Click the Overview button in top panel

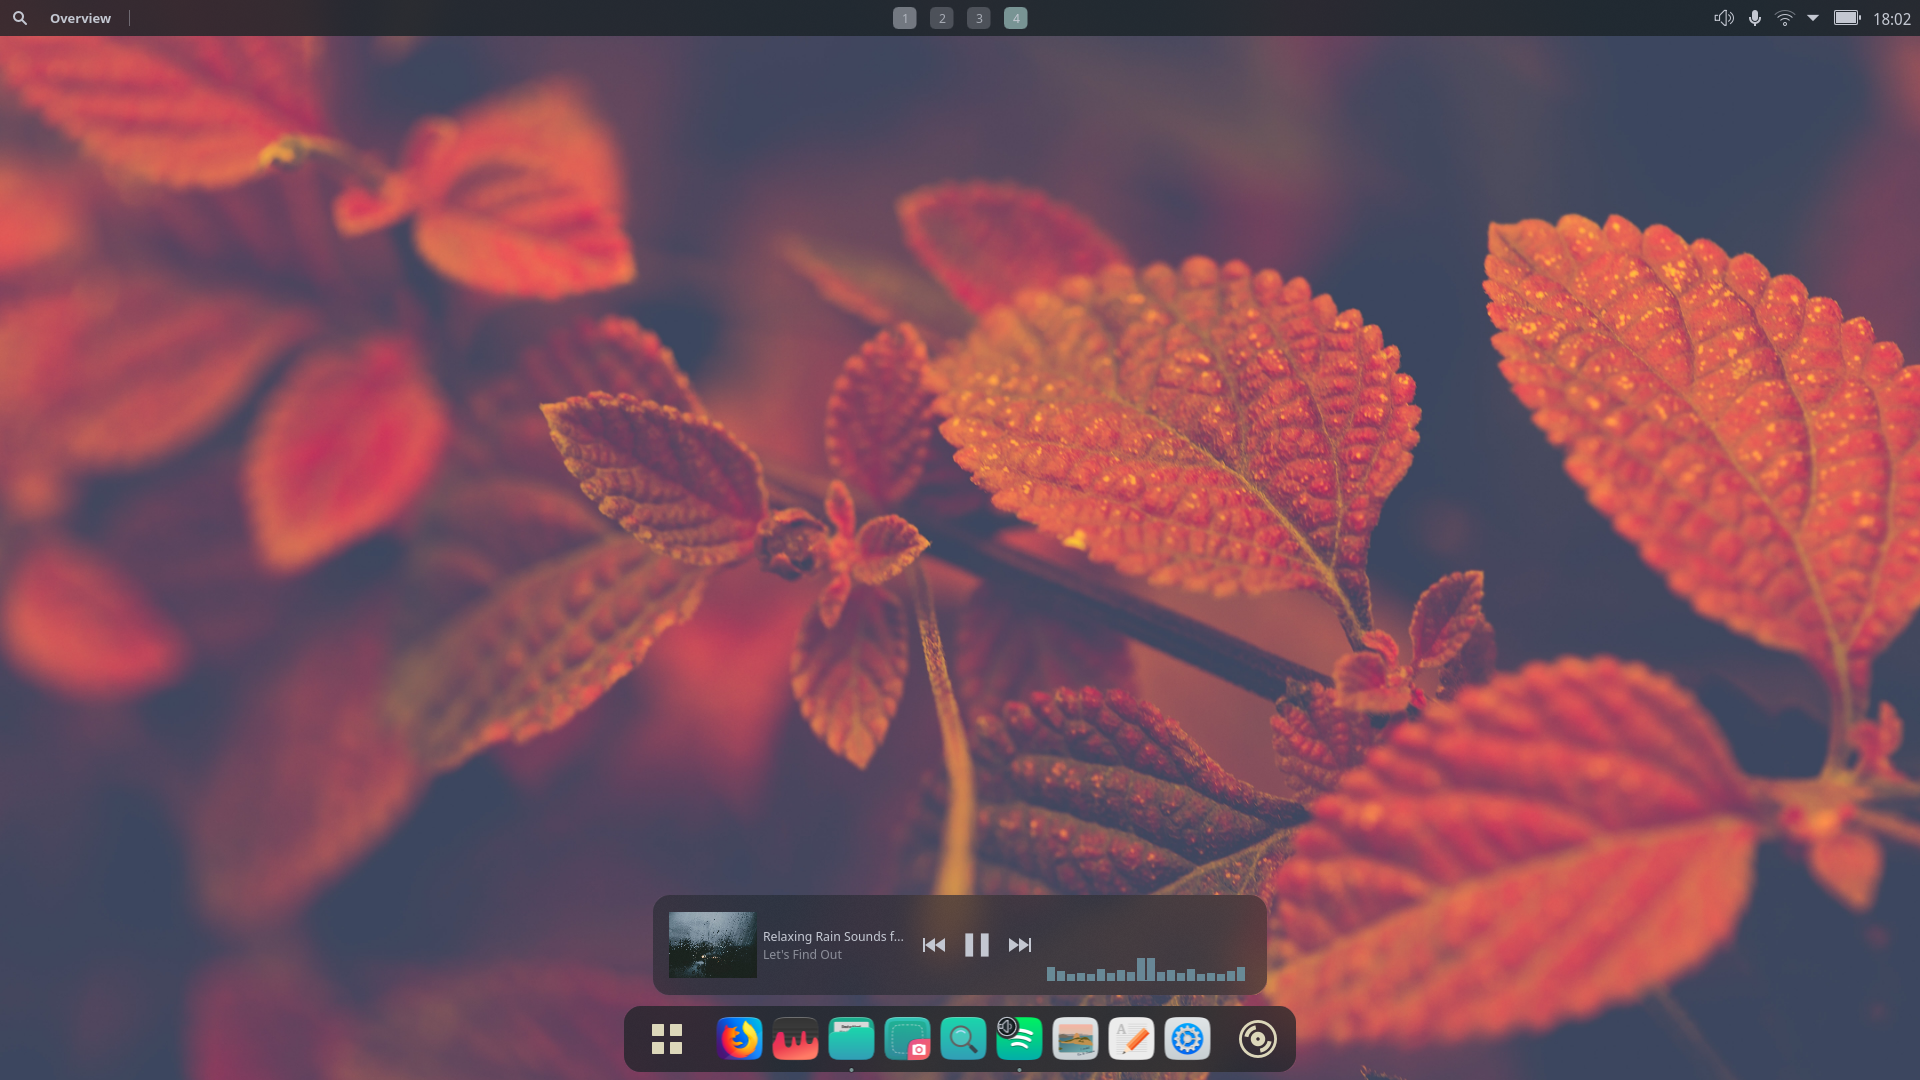80,18
